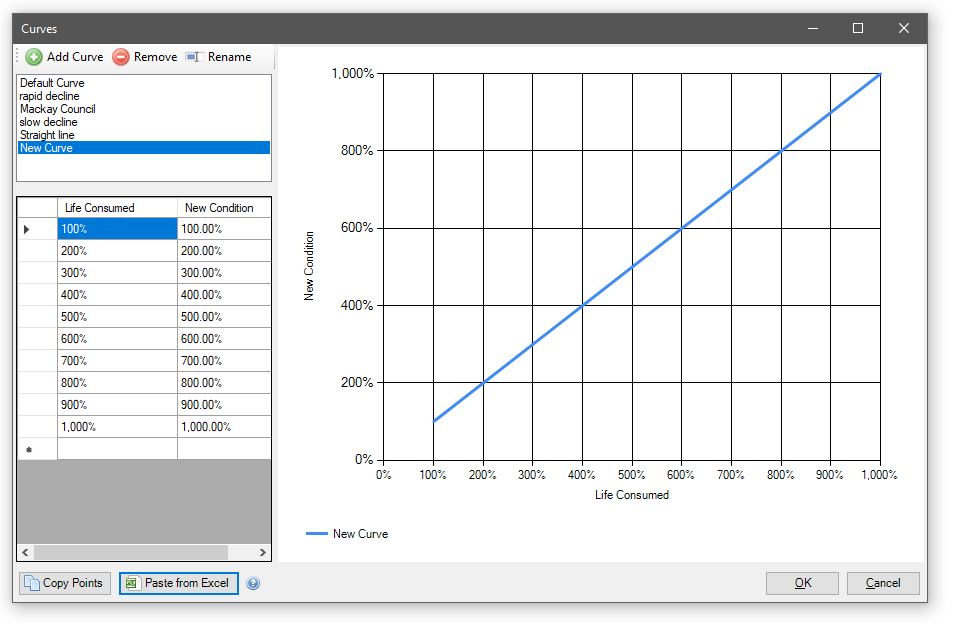This screenshot has width=954, height=637.
Task: Select the rapid decline curve
Action: point(49,96)
